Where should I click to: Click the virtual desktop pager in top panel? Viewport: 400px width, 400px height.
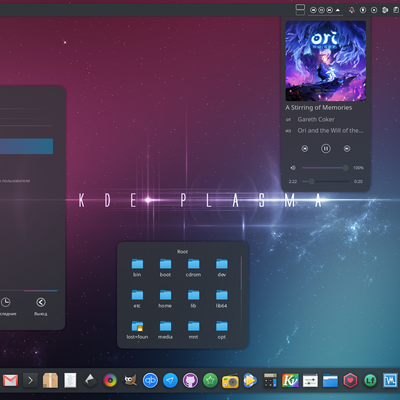pos(300,9)
